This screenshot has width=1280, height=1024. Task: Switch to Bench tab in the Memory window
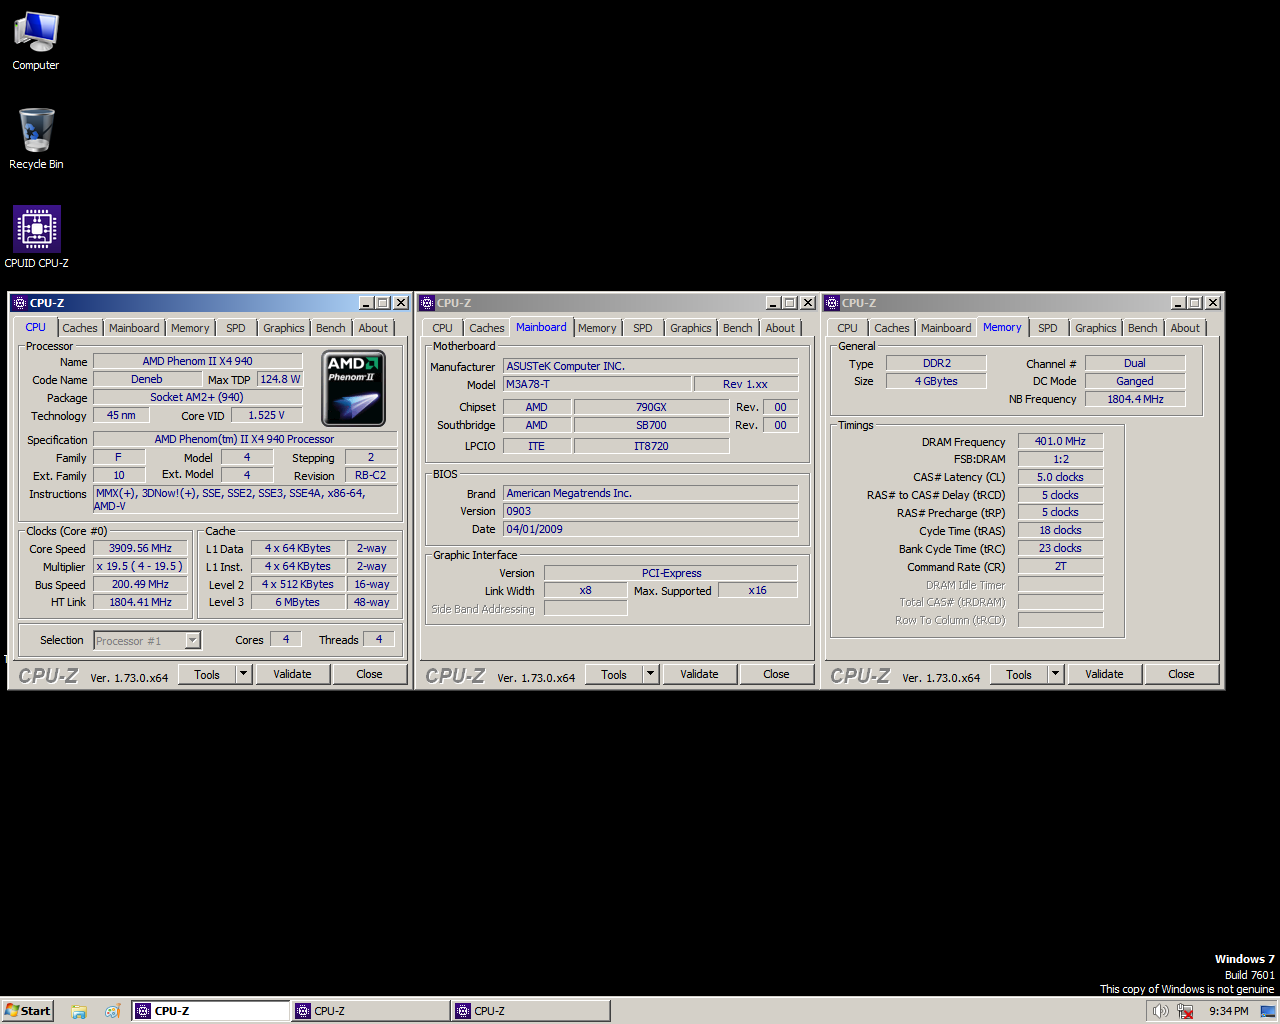point(1143,328)
